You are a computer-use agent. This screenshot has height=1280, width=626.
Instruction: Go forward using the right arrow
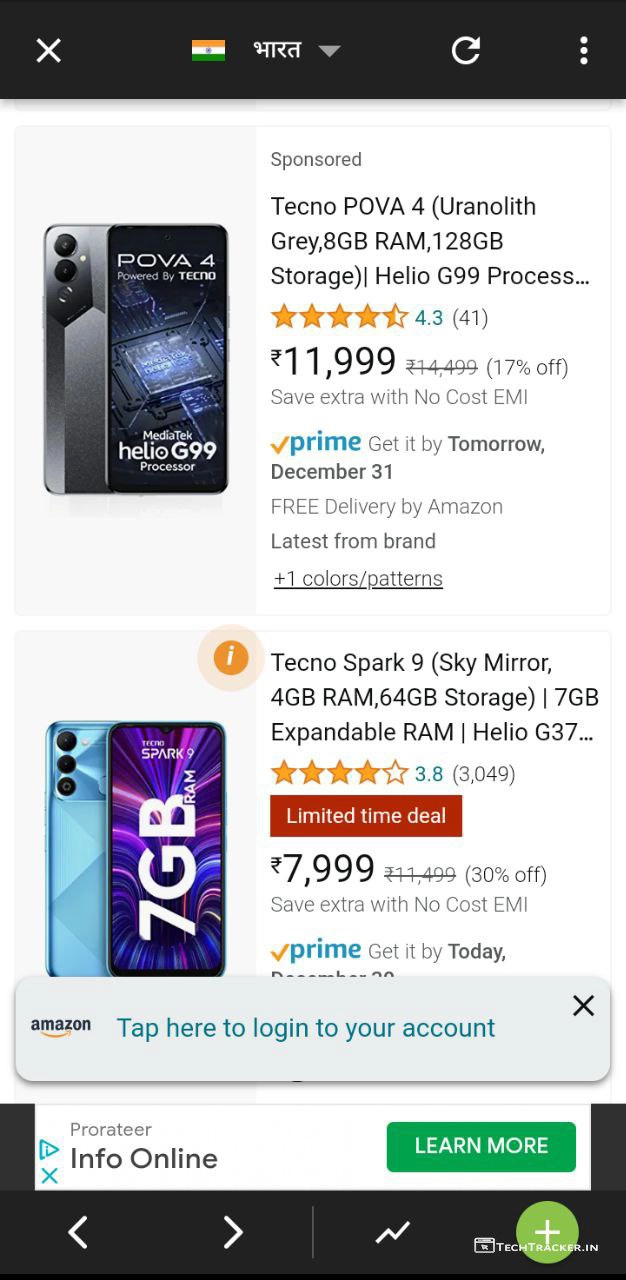[x=233, y=1232]
